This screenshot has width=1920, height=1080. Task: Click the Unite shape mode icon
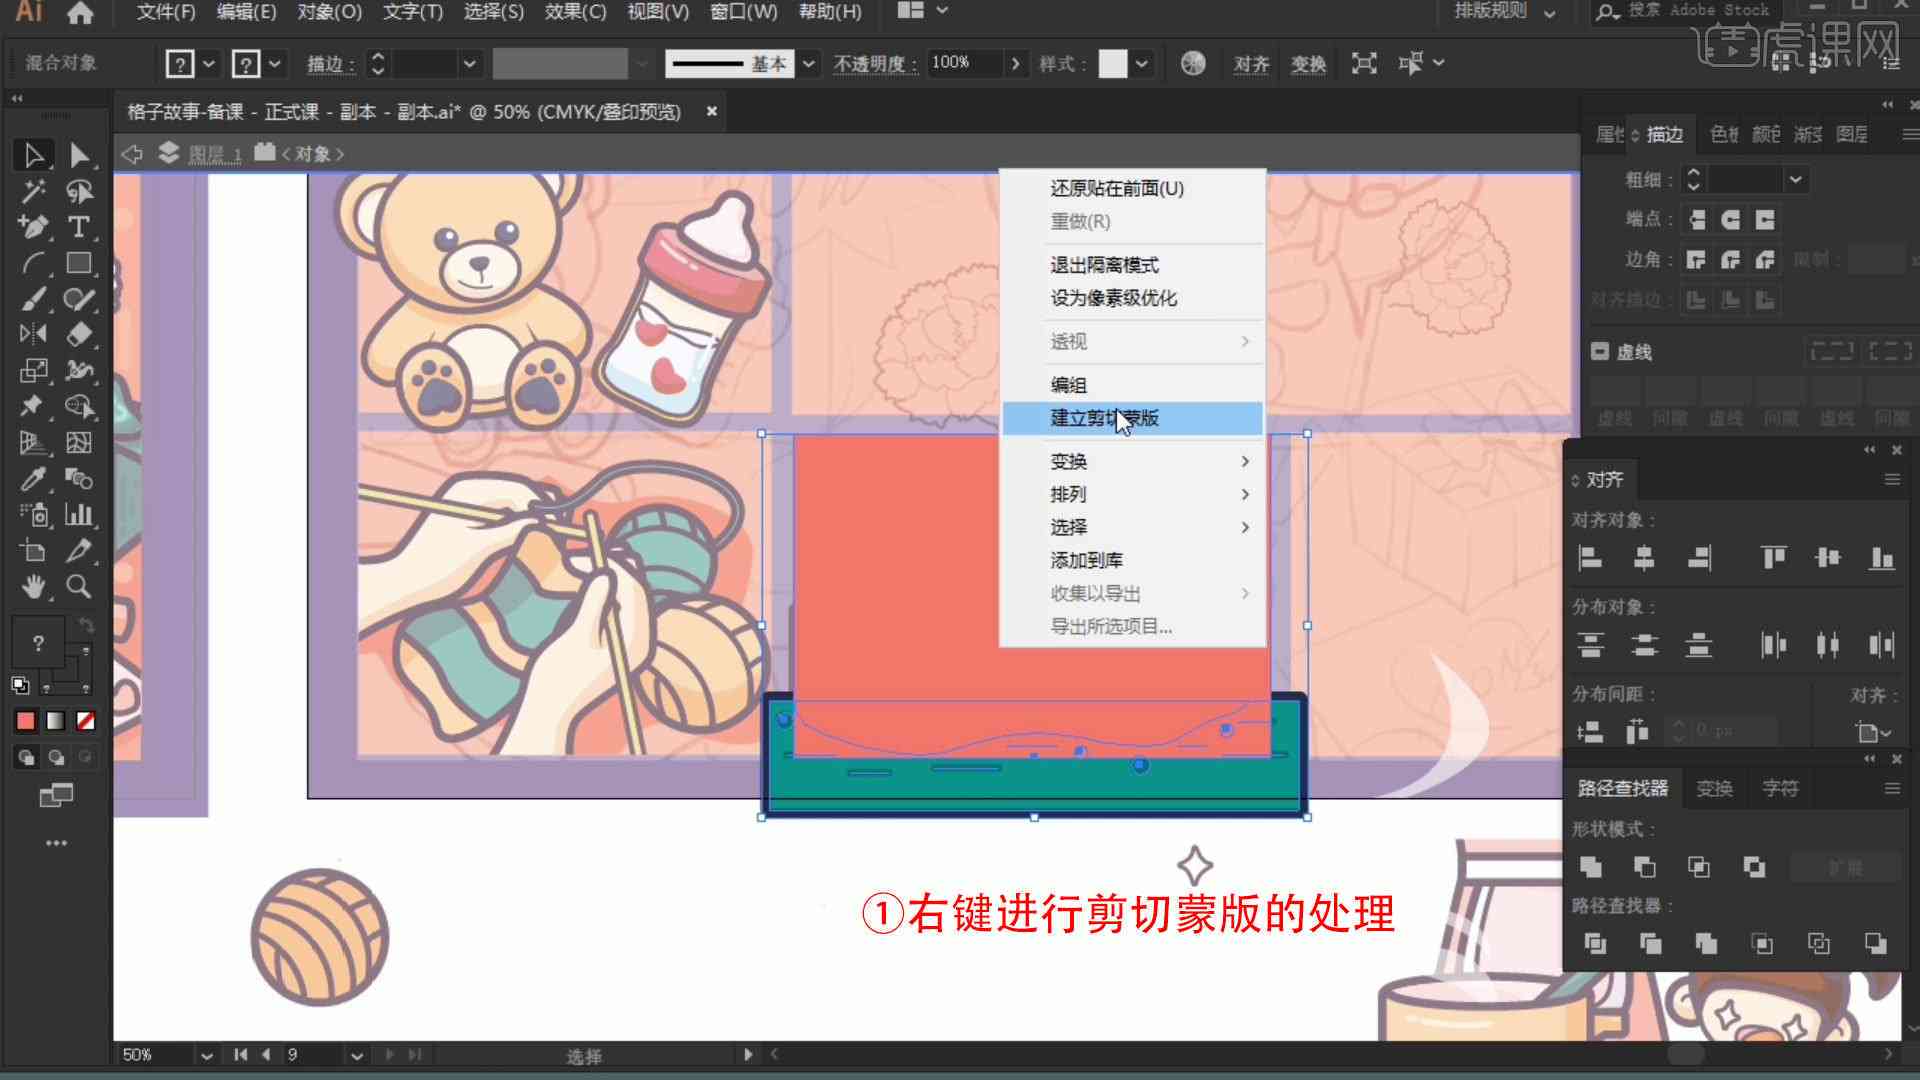click(x=1590, y=867)
